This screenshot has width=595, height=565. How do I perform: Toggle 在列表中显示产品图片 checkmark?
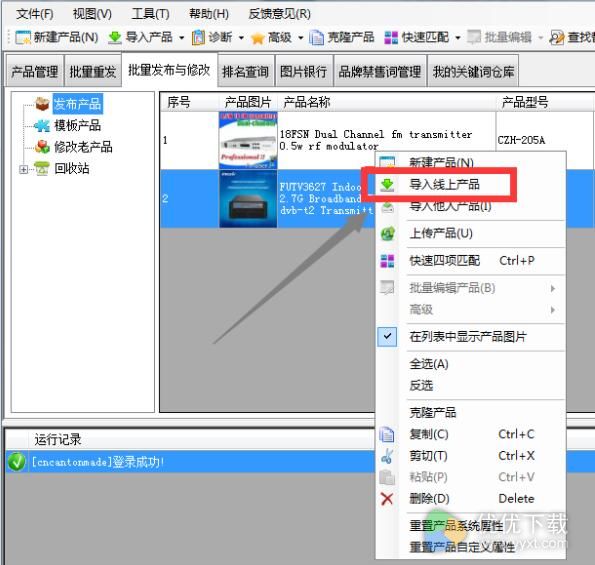click(387, 336)
